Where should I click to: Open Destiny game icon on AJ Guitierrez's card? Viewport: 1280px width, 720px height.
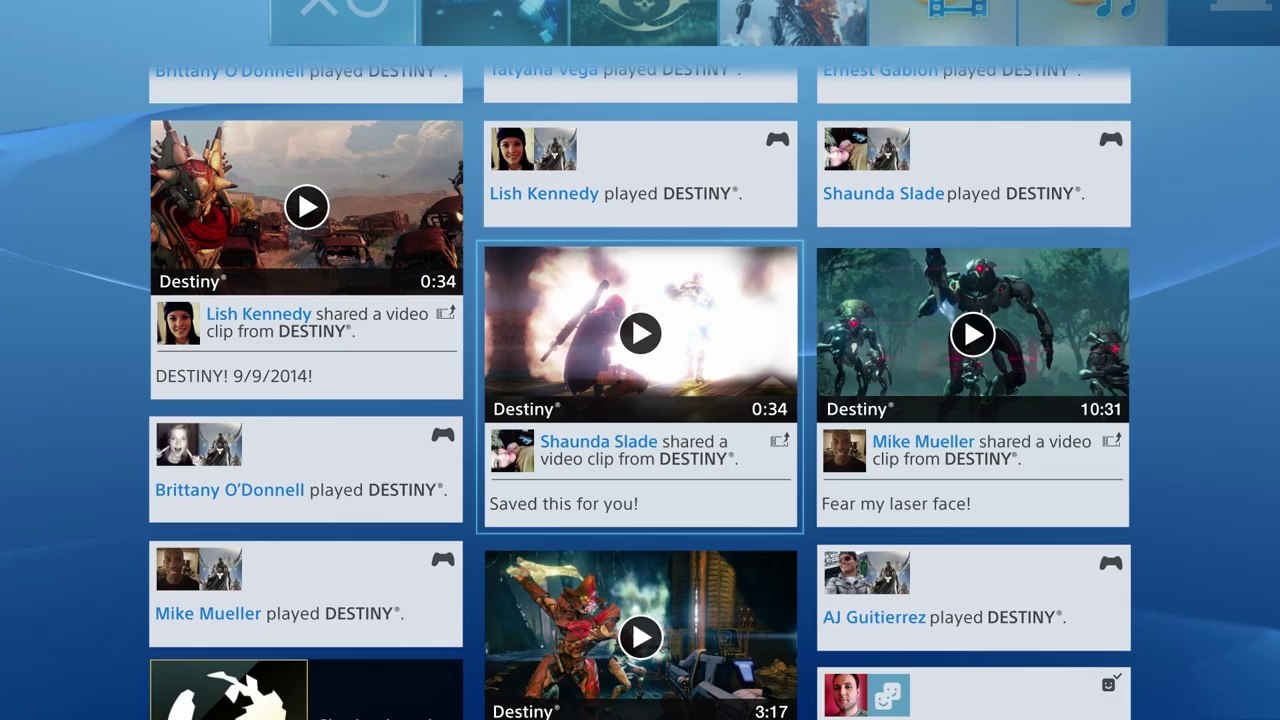coord(888,573)
